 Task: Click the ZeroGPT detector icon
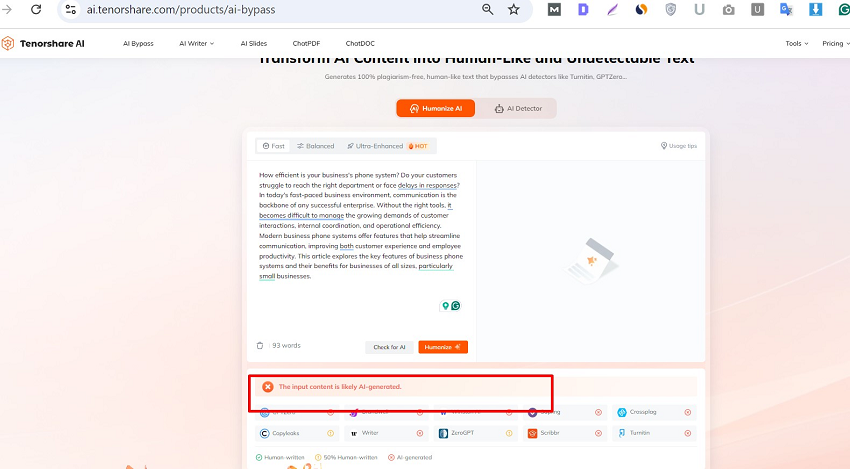(443, 433)
